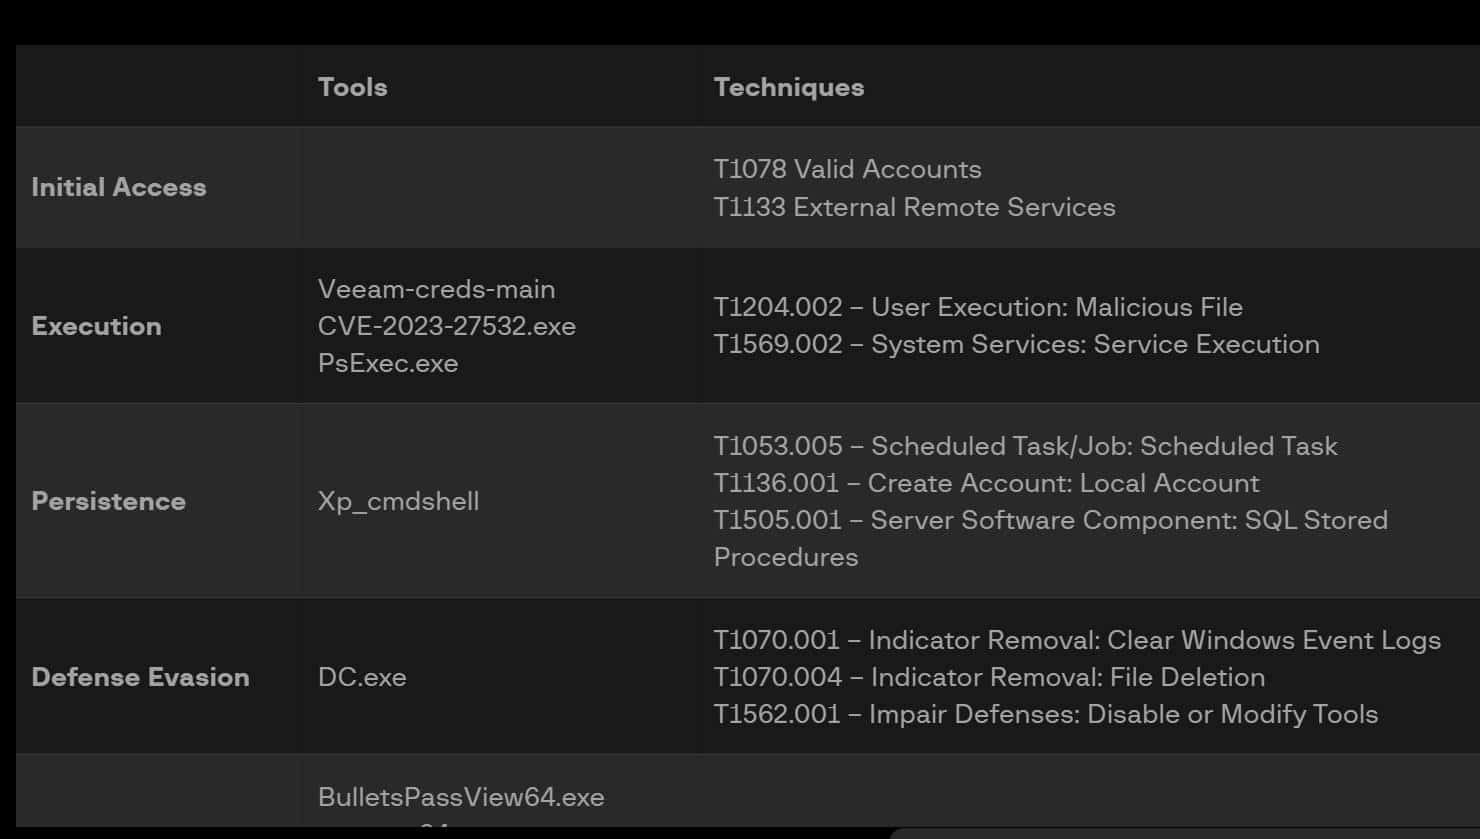Click the Tools column header
The height and width of the screenshot is (839, 1480).
click(x=352, y=87)
